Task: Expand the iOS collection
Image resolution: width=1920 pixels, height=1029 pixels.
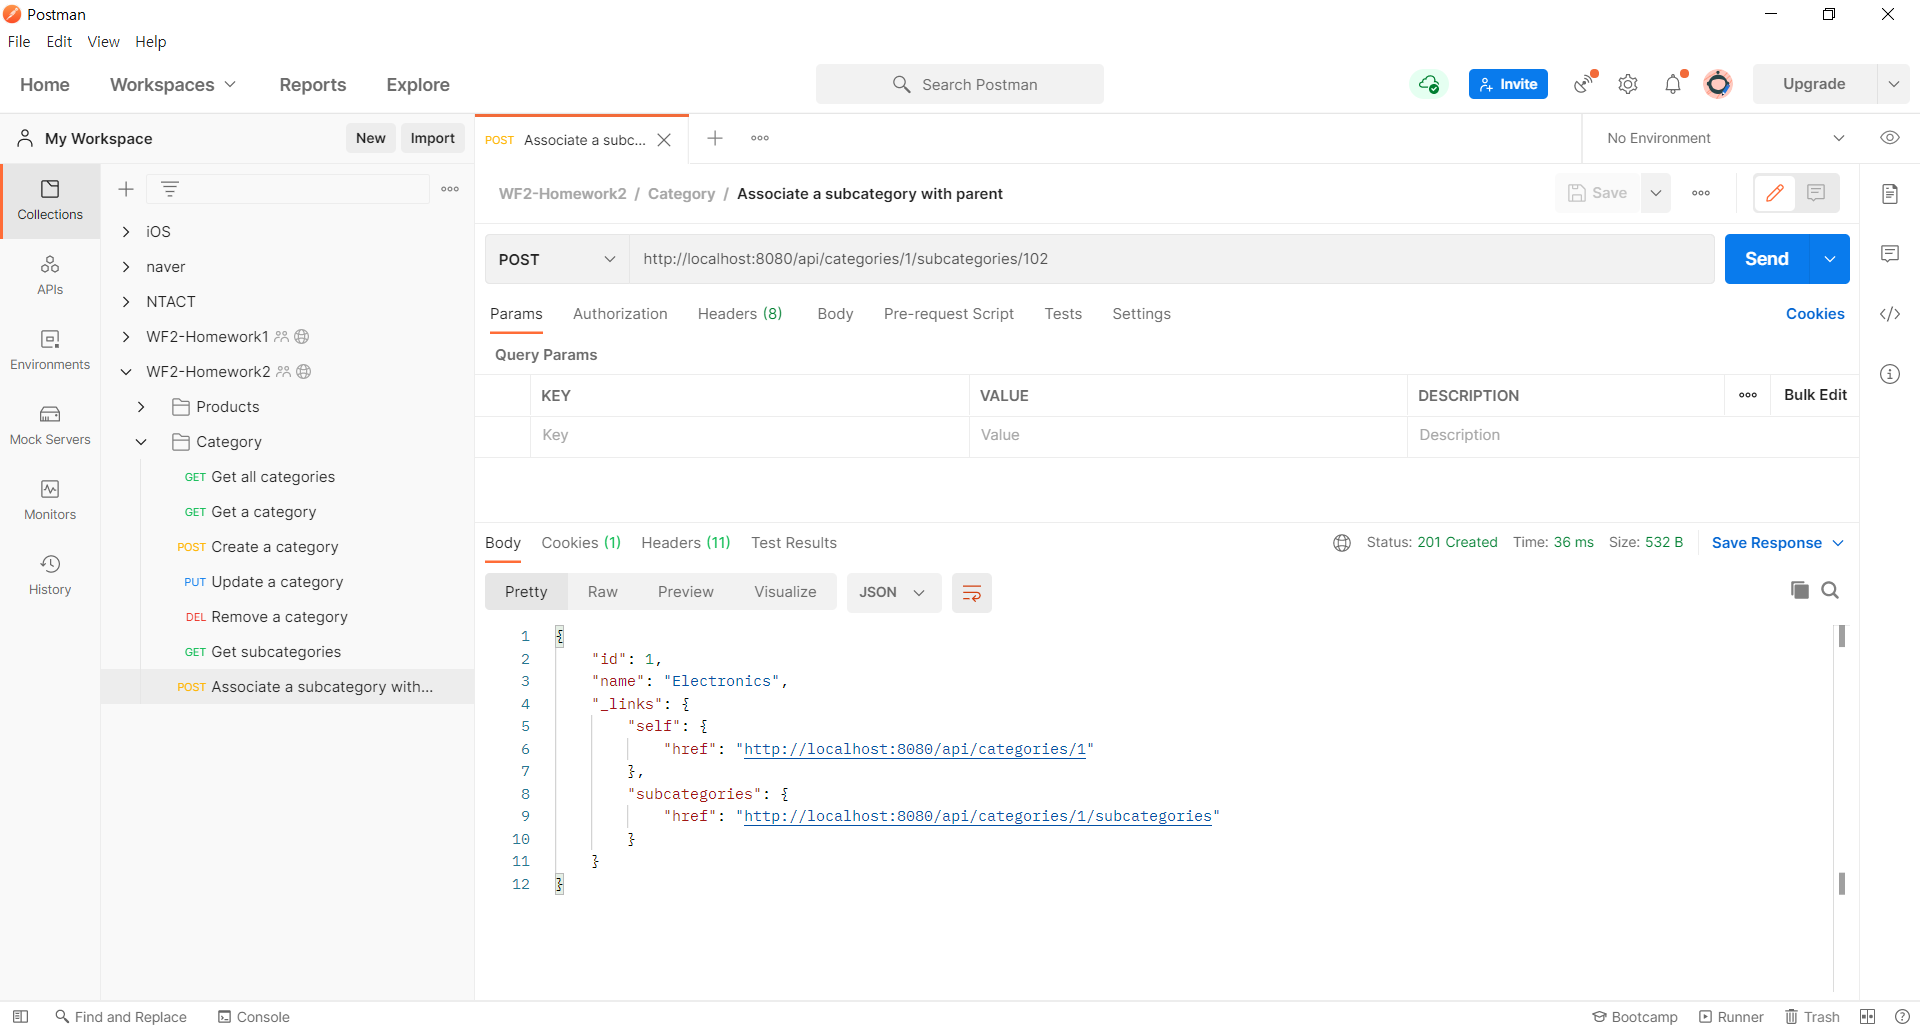Action: [126, 231]
